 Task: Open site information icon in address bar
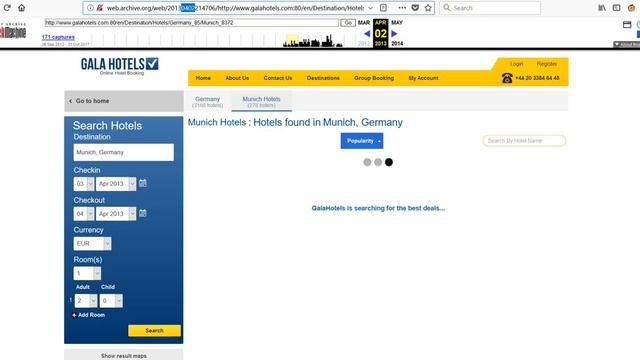90,8
